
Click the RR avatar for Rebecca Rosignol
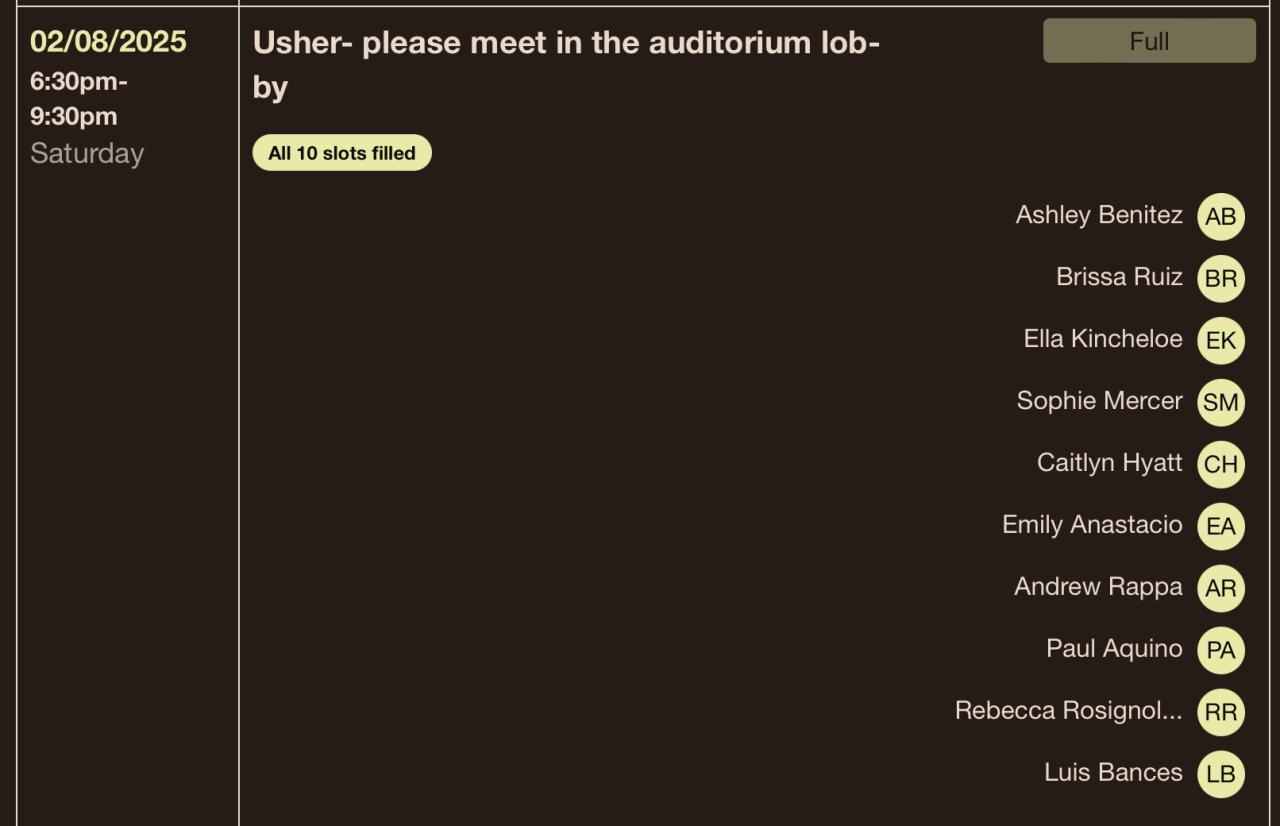point(1220,713)
